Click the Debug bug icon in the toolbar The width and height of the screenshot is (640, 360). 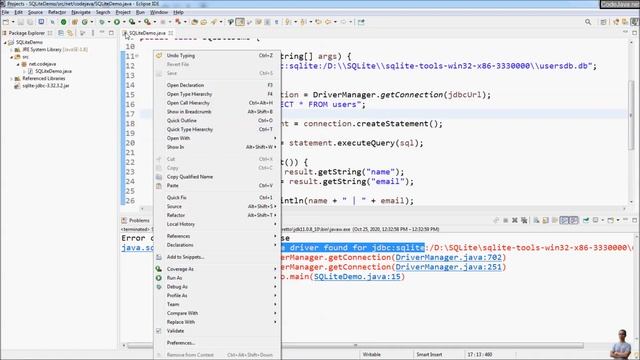pos(102,22)
